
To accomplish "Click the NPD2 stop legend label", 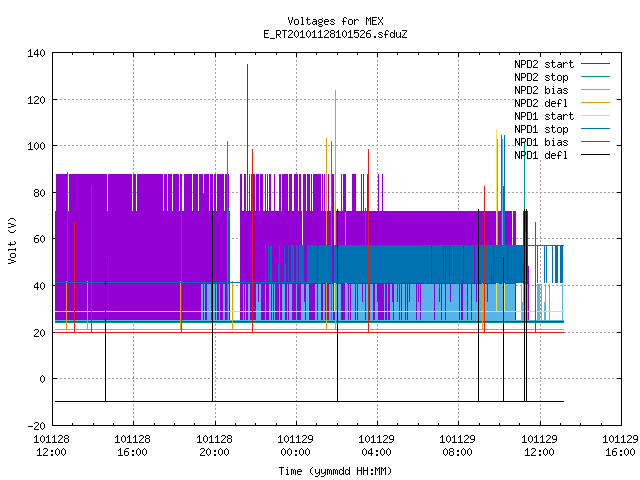I will (541, 77).
